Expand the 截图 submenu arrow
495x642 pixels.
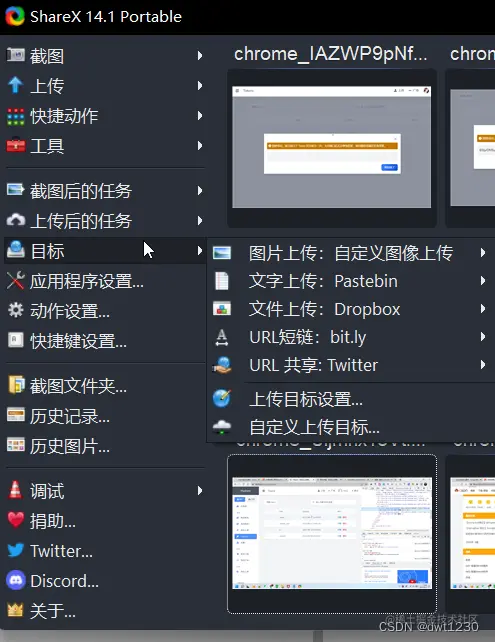[x=200, y=55]
